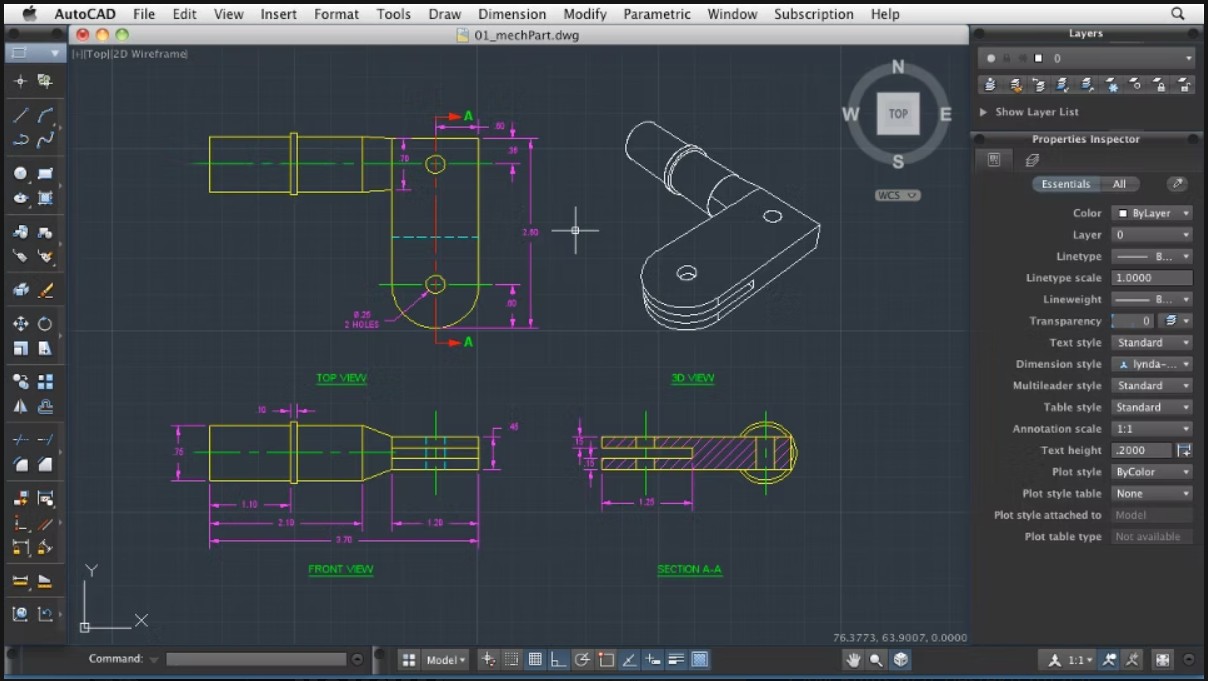Expand the Show Layer List triangle
The width and height of the screenshot is (1208, 681).
point(984,112)
